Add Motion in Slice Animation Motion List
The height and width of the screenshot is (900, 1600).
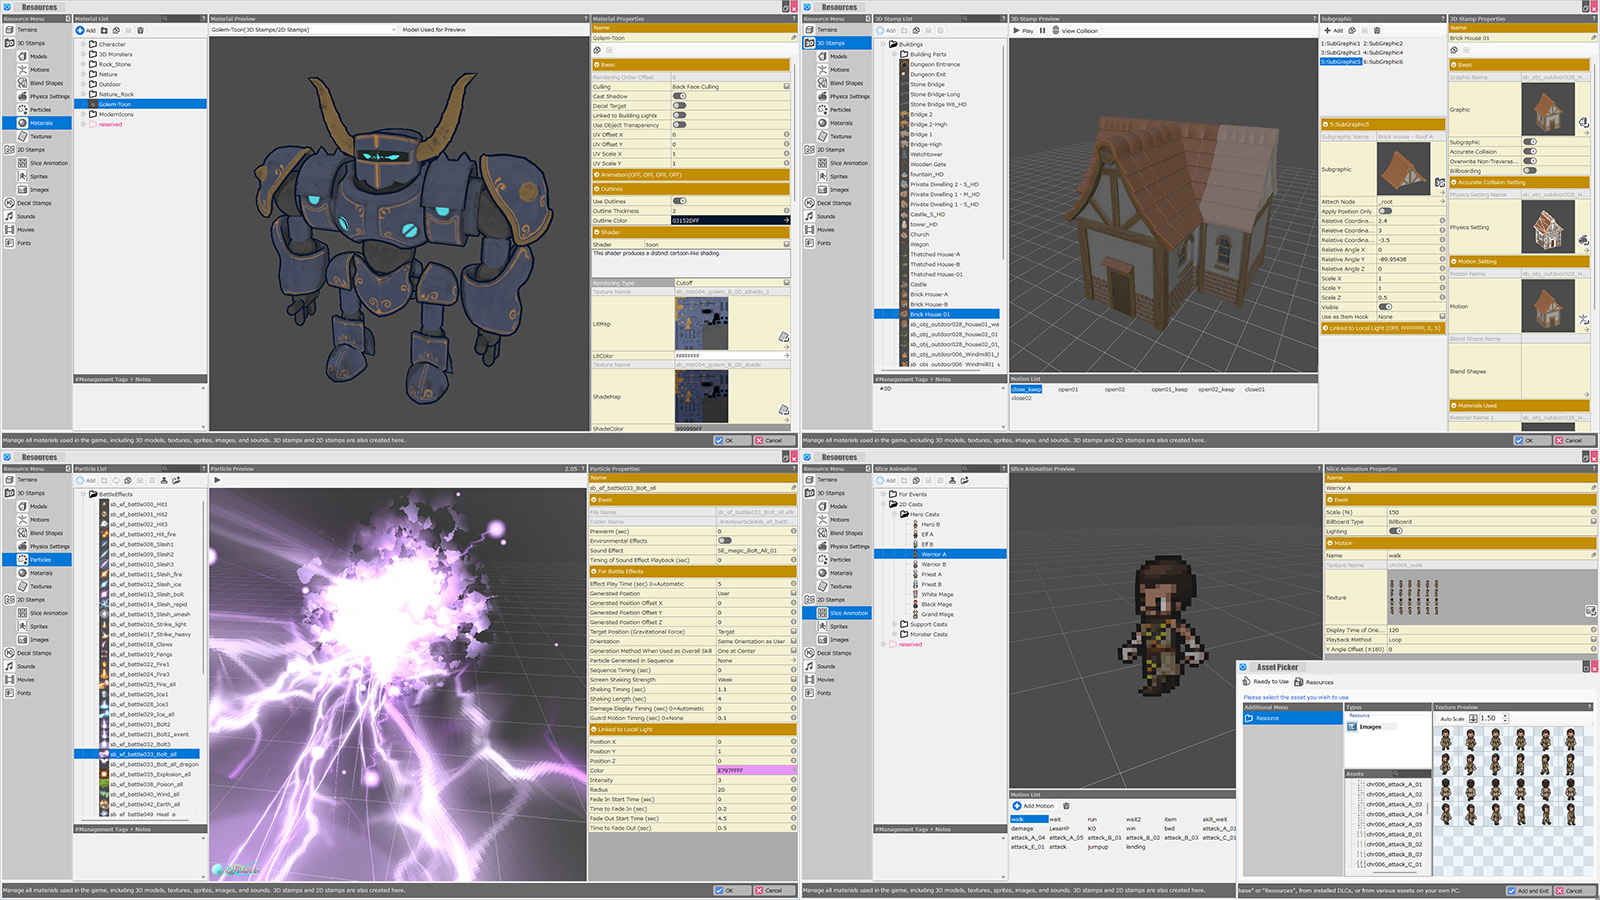(x=1033, y=805)
